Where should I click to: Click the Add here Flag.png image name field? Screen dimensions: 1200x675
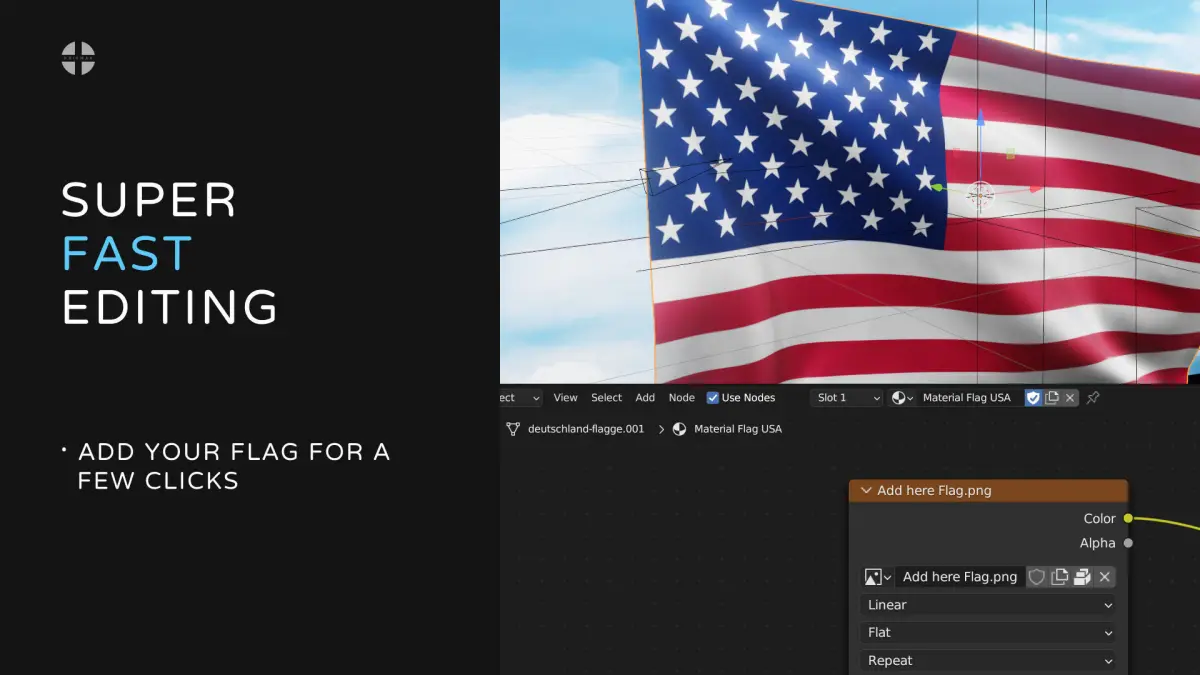pos(960,577)
